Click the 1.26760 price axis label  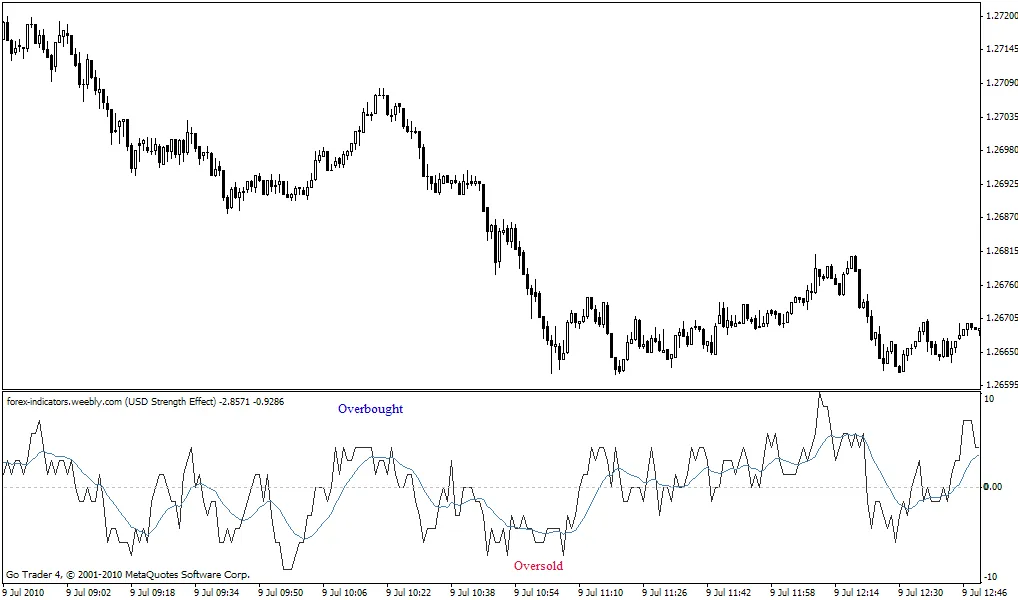(x=1001, y=284)
